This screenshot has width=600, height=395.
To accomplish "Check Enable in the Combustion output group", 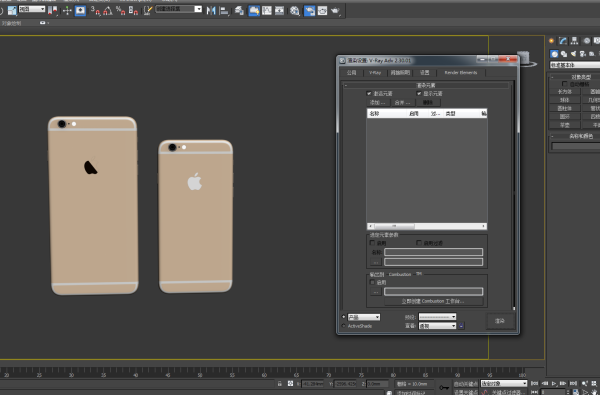I will tap(372, 282).
